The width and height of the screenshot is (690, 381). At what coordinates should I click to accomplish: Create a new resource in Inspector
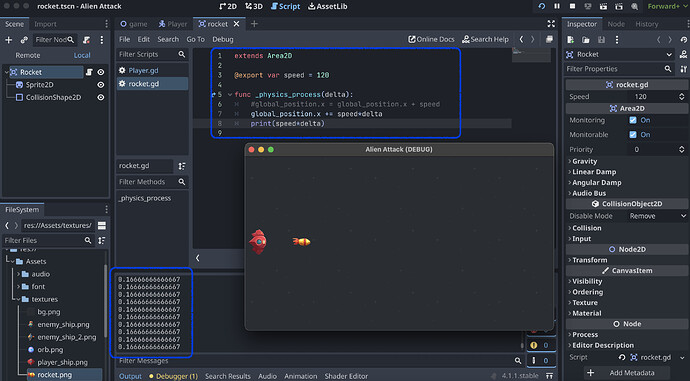(x=570, y=40)
